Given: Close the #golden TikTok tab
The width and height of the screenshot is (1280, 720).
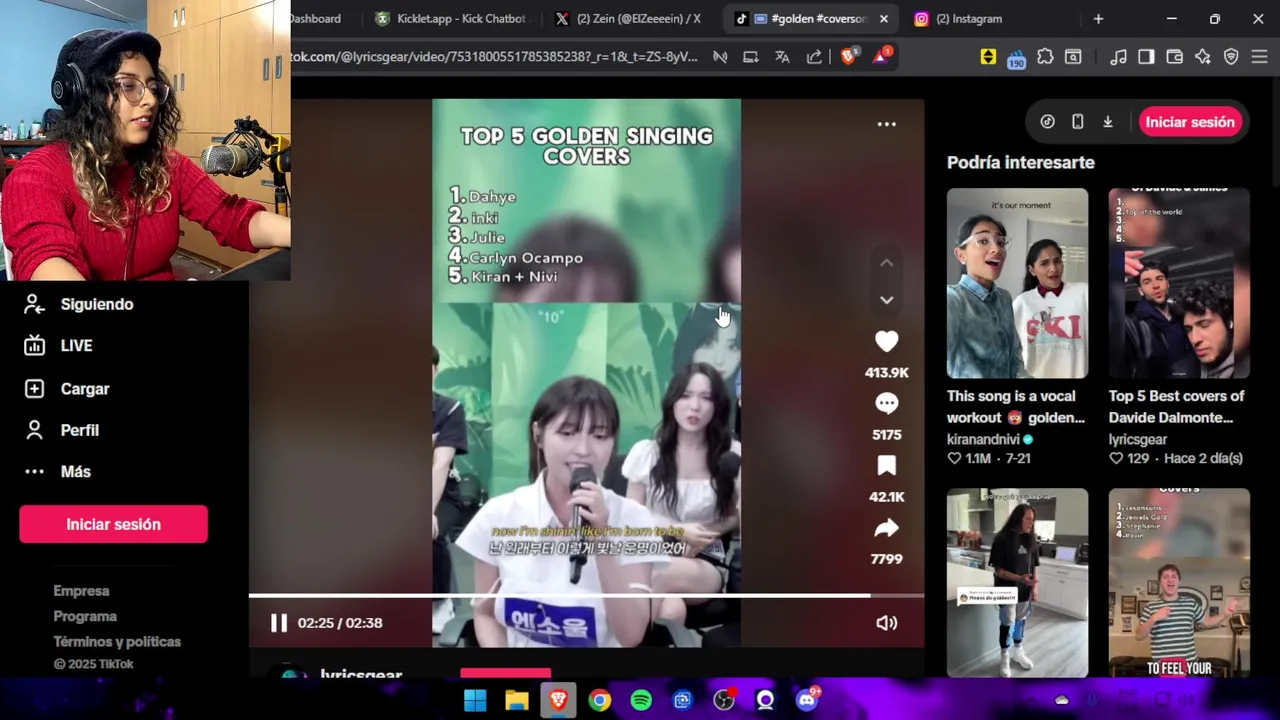Looking at the screenshot, I should point(883,19).
